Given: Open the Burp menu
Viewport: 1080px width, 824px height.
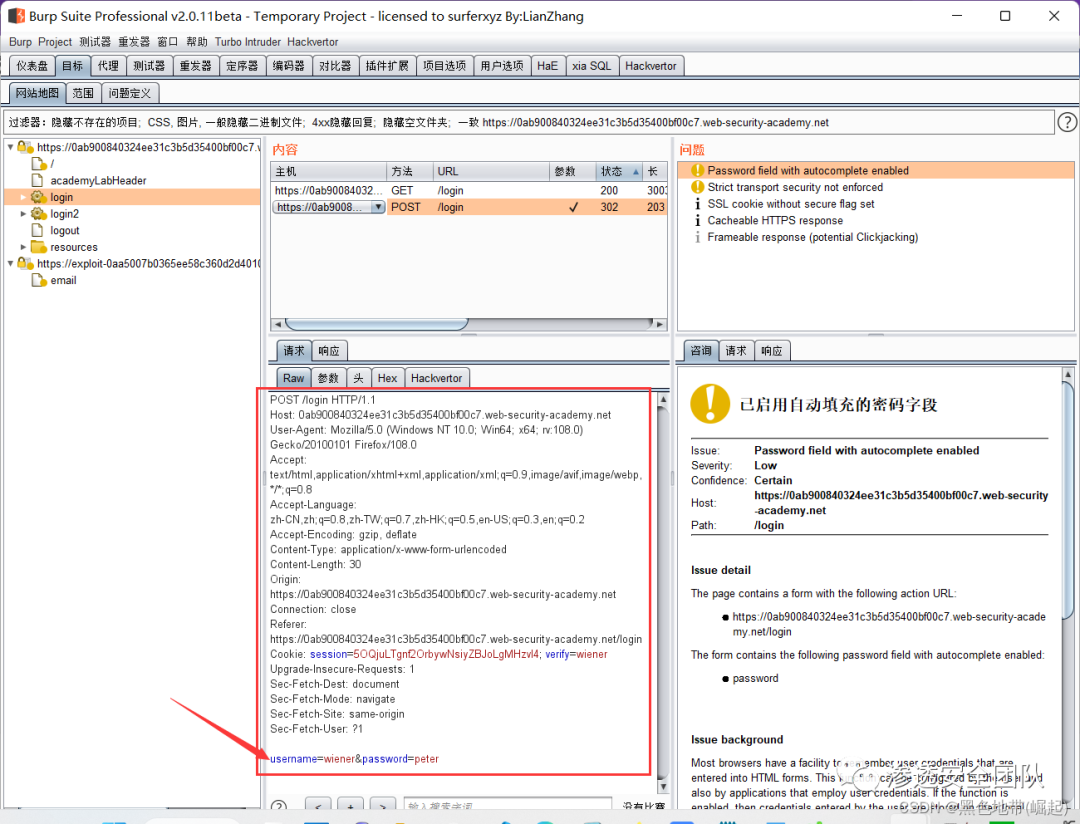Looking at the screenshot, I should (x=21, y=42).
